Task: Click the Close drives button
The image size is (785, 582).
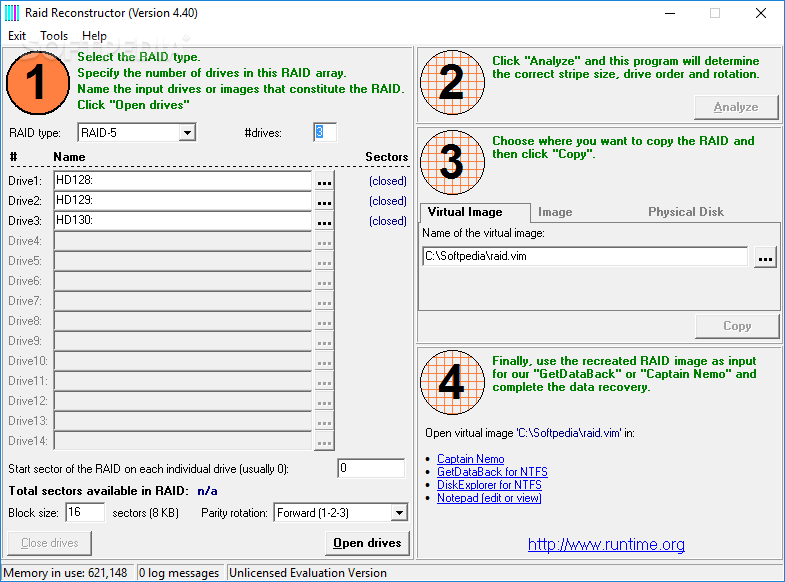Action: tap(50, 543)
